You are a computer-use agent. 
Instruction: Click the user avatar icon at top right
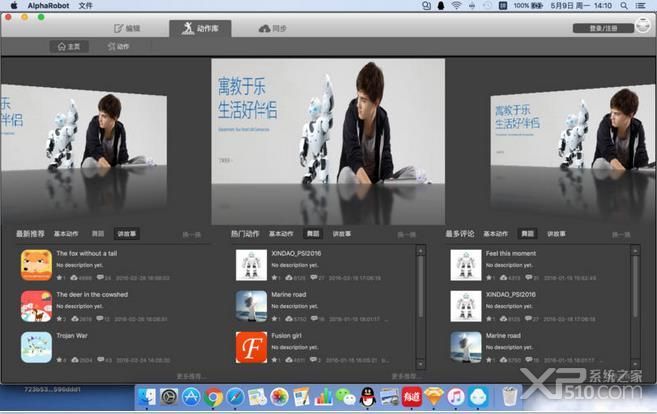pos(643,26)
